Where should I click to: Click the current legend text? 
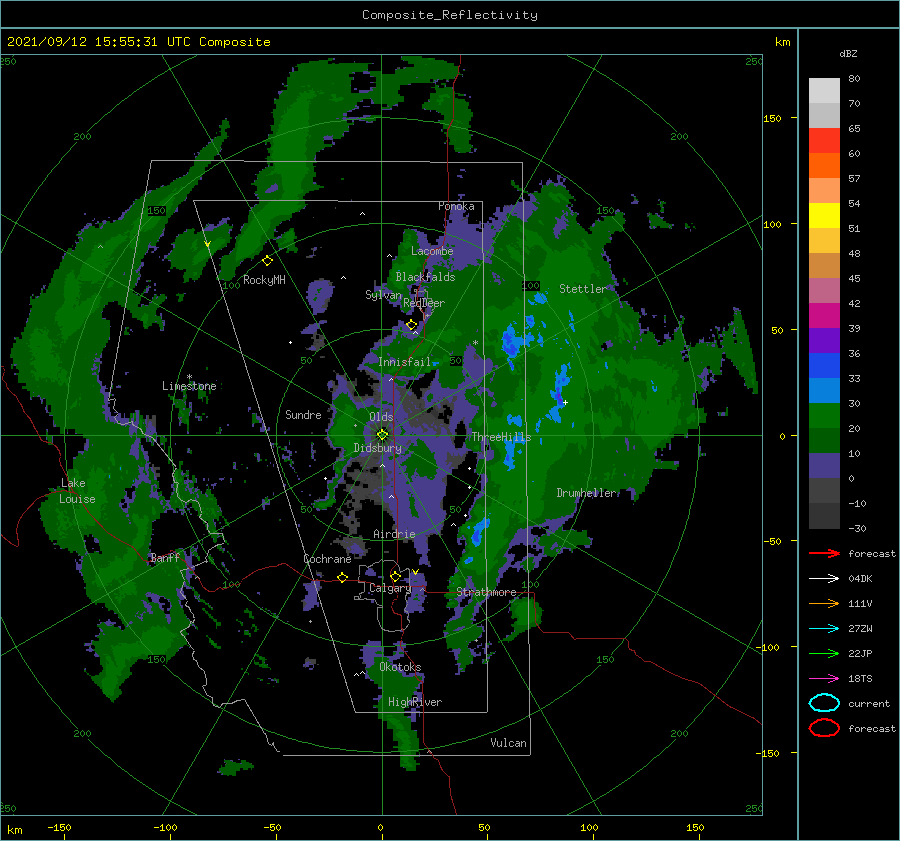coord(869,703)
